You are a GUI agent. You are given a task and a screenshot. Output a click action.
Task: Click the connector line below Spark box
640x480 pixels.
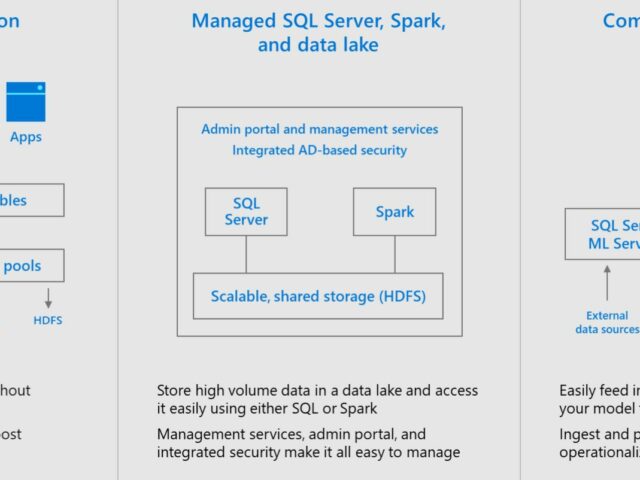(x=394, y=254)
